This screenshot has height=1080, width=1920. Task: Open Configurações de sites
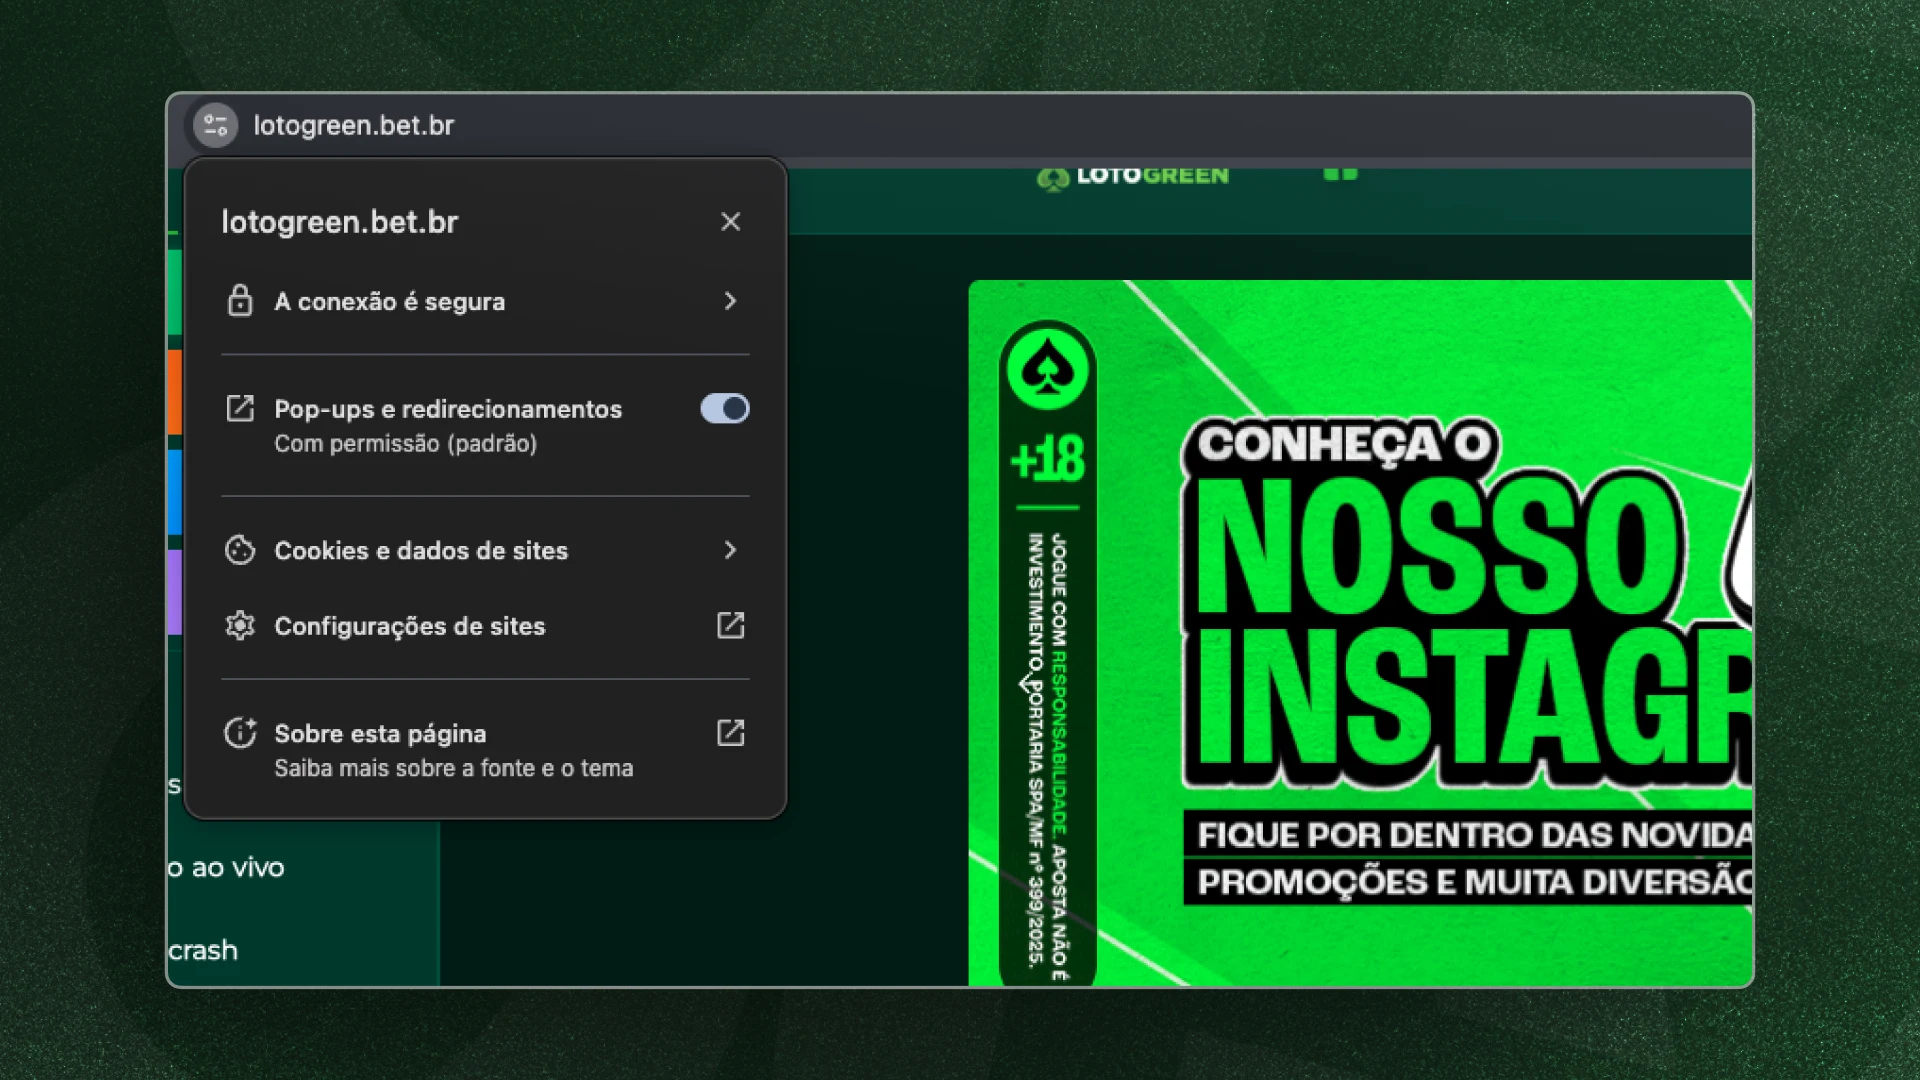pyautogui.click(x=485, y=626)
